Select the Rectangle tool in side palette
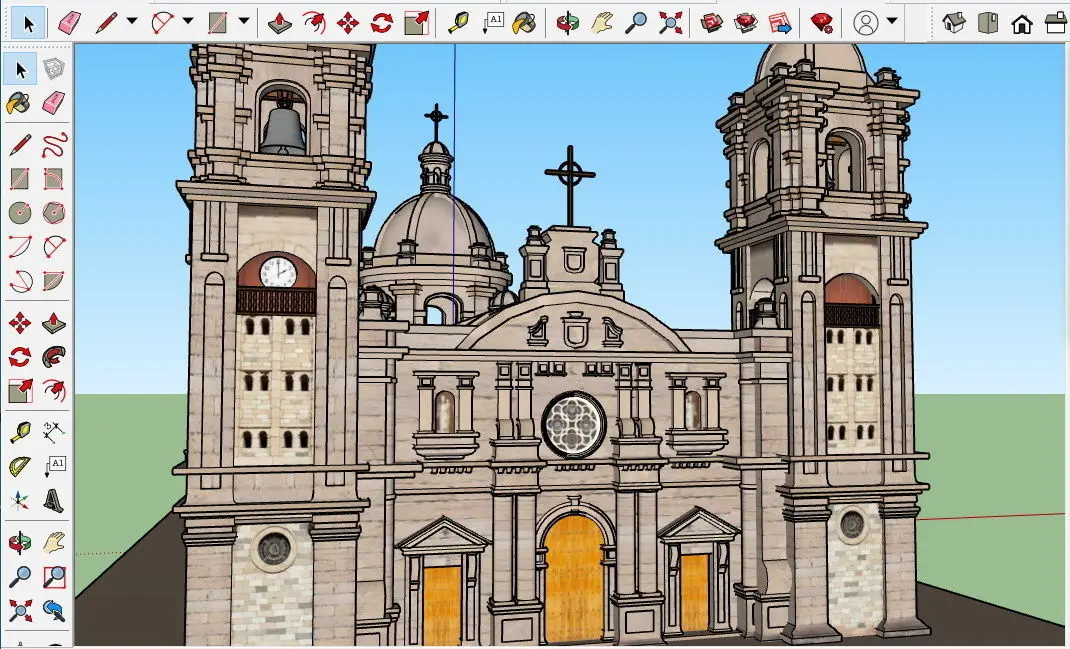 [20, 179]
